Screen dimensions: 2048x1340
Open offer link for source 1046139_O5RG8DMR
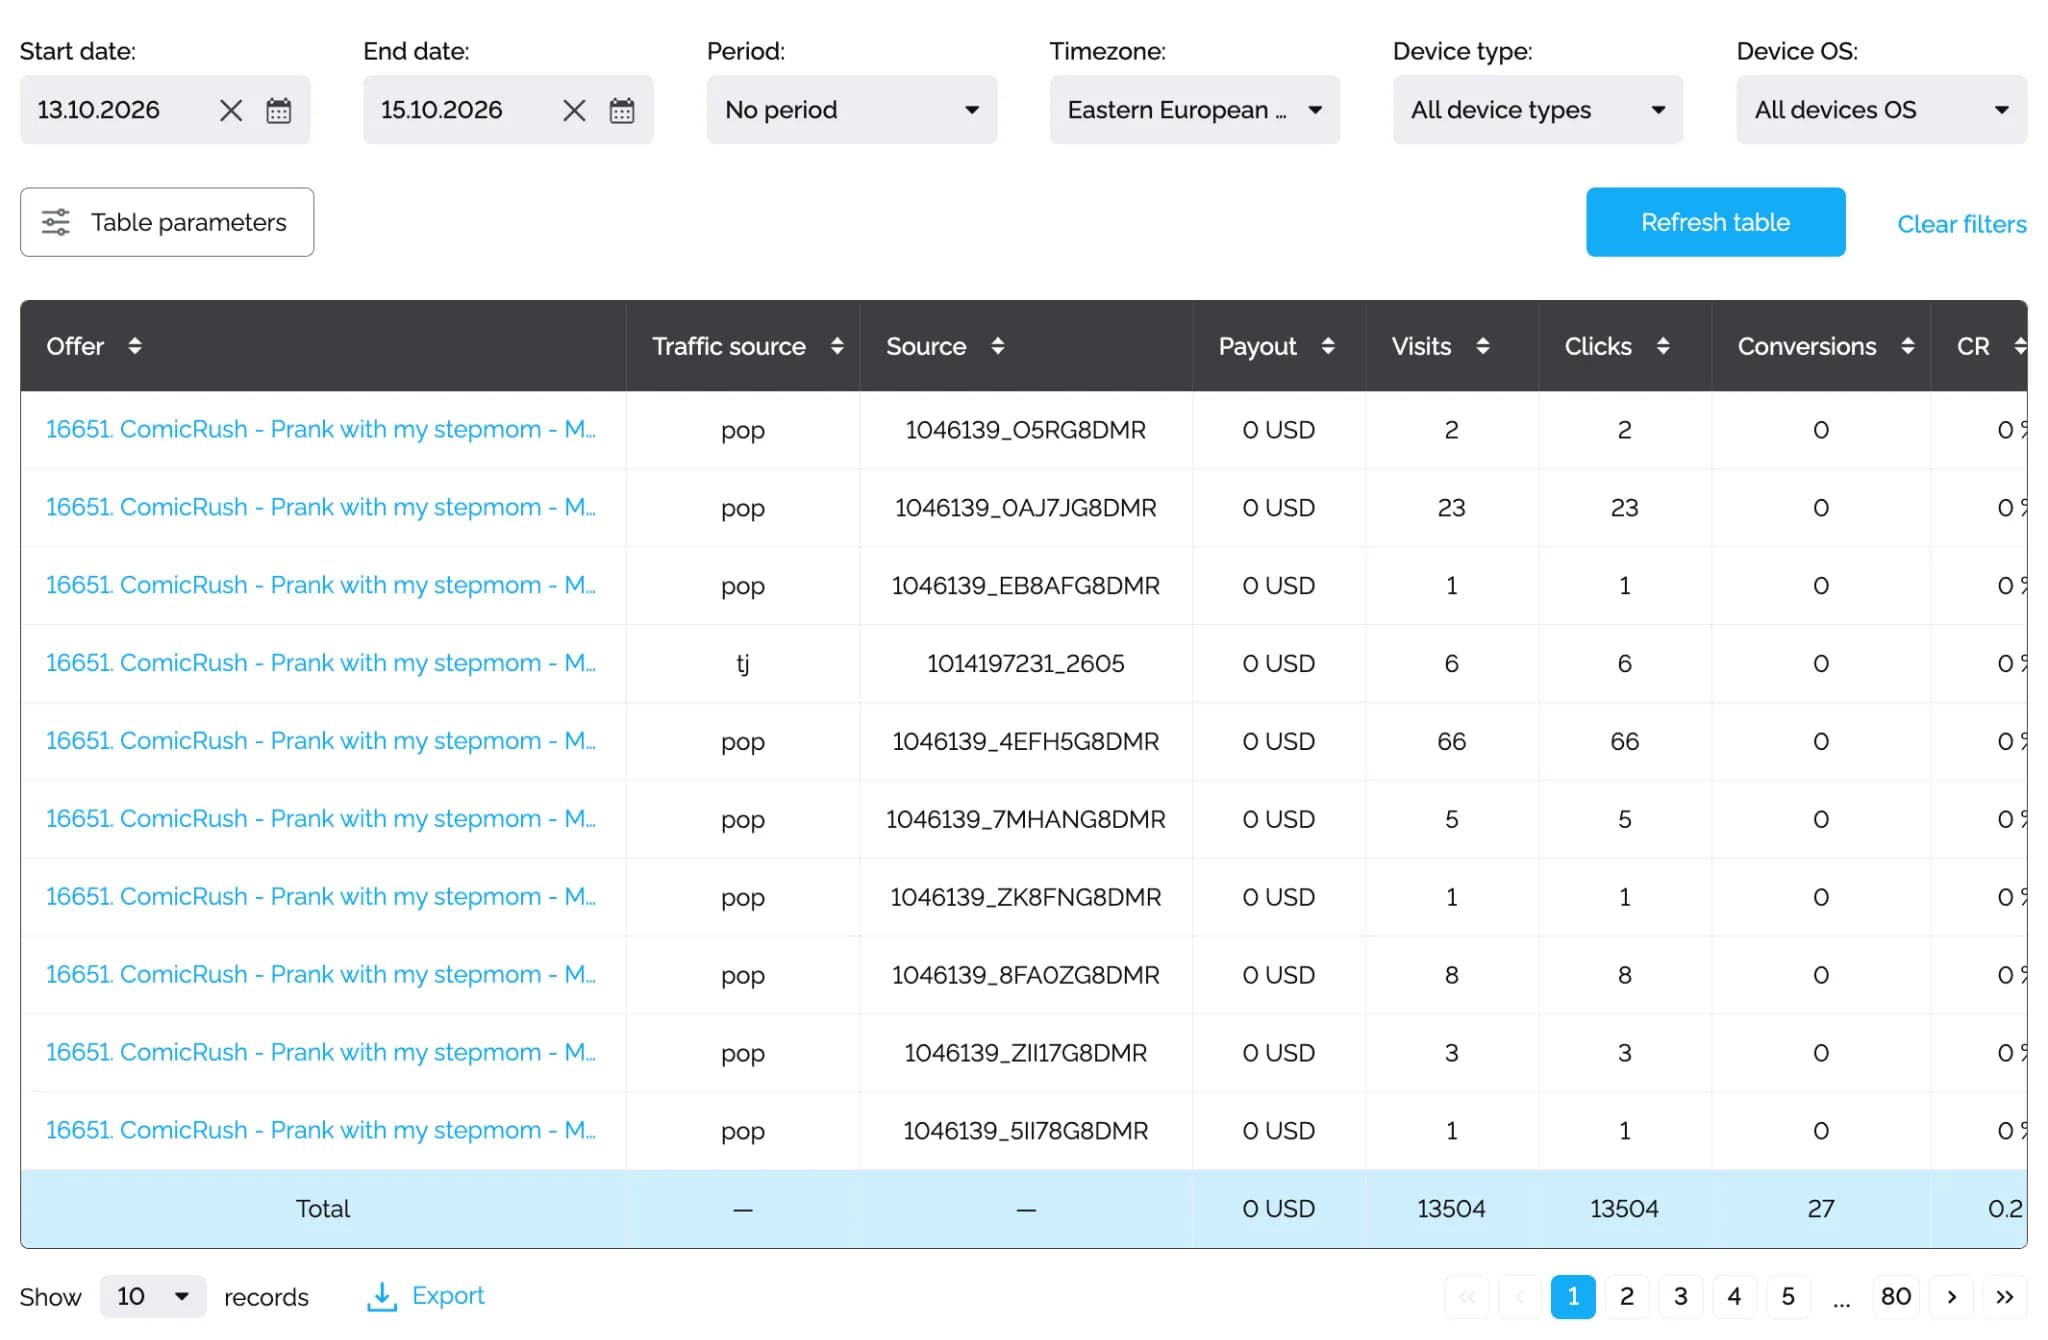coord(321,429)
